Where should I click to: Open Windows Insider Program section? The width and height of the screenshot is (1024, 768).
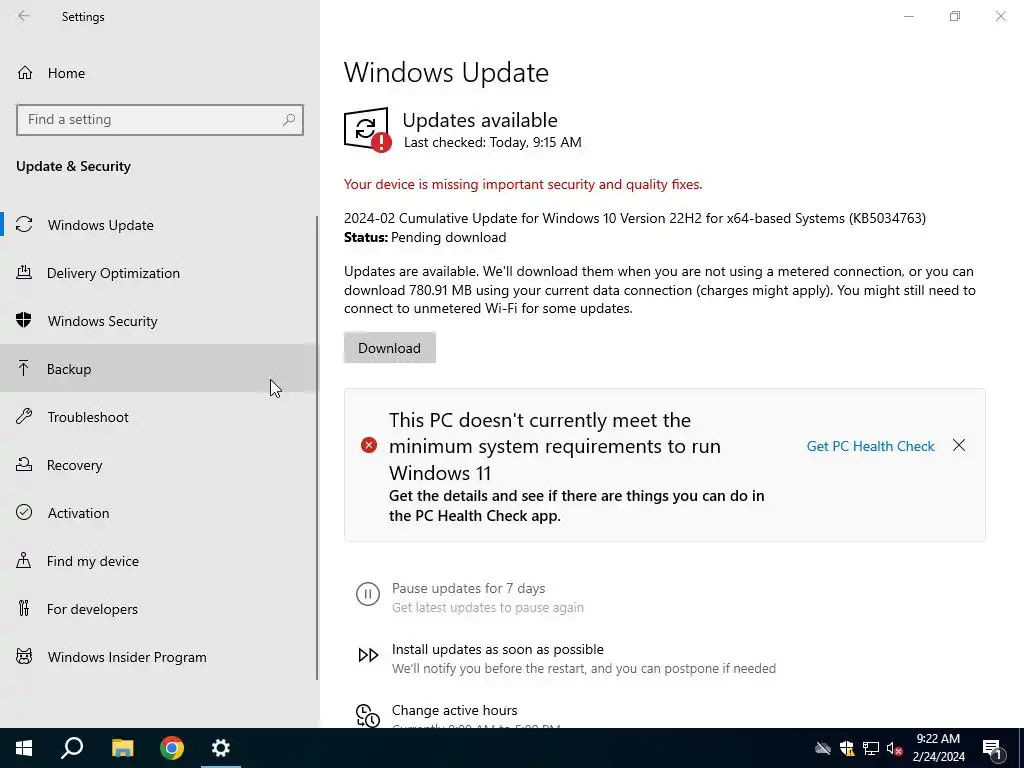(159, 657)
